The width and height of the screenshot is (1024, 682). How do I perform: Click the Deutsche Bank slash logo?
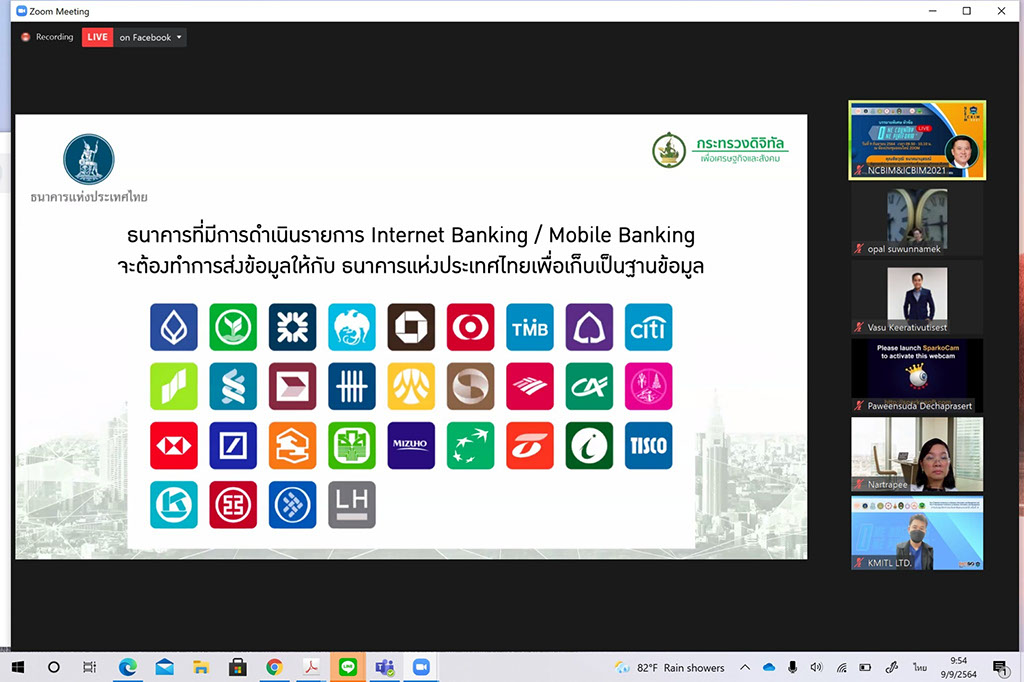point(233,446)
